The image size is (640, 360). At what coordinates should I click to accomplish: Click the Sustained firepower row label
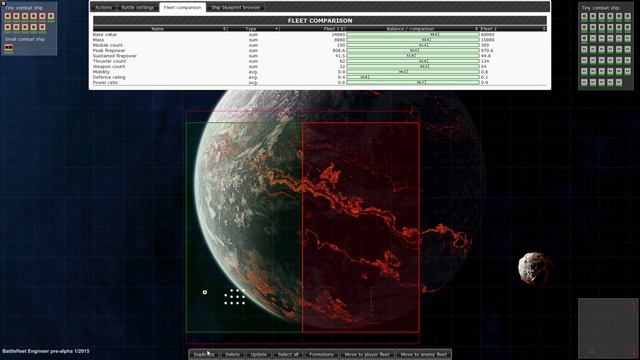[x=115, y=56]
